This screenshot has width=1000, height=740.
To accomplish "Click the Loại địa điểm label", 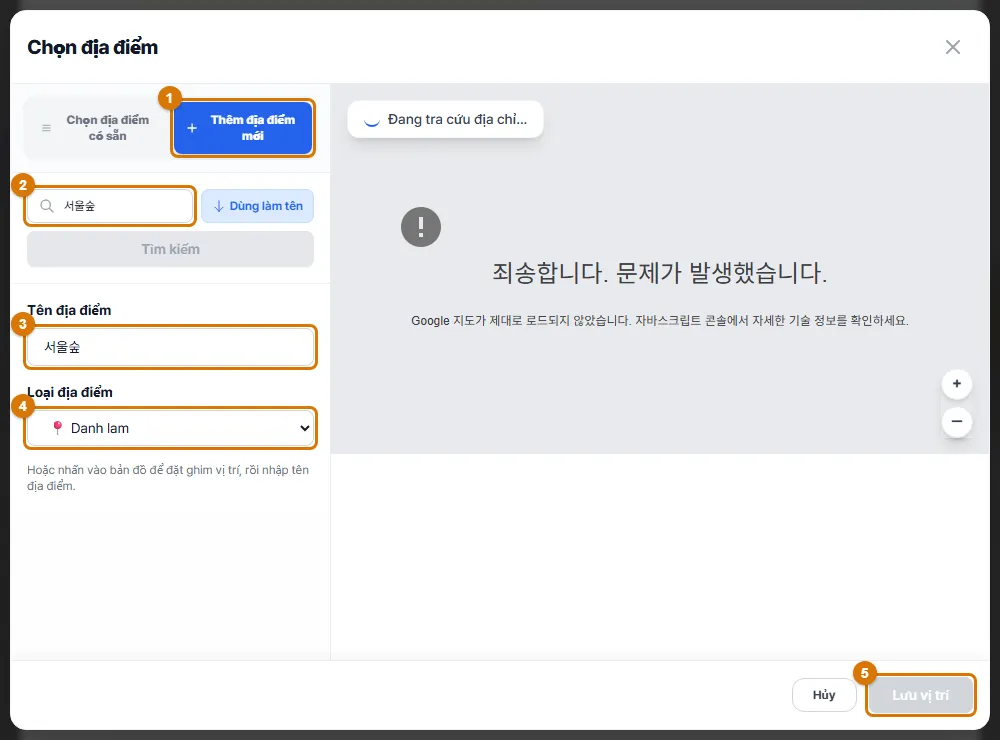I will pyautogui.click(x=70, y=392).
